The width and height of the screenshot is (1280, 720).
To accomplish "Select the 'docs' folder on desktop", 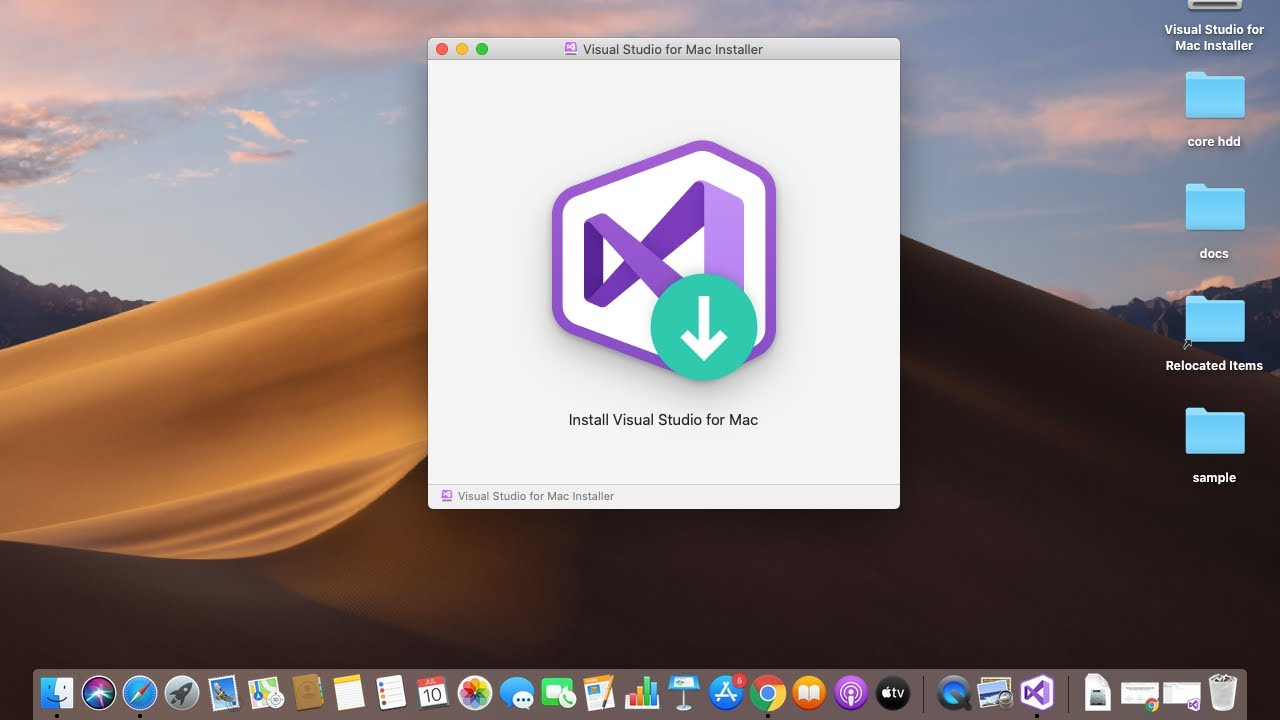I will [1214, 210].
